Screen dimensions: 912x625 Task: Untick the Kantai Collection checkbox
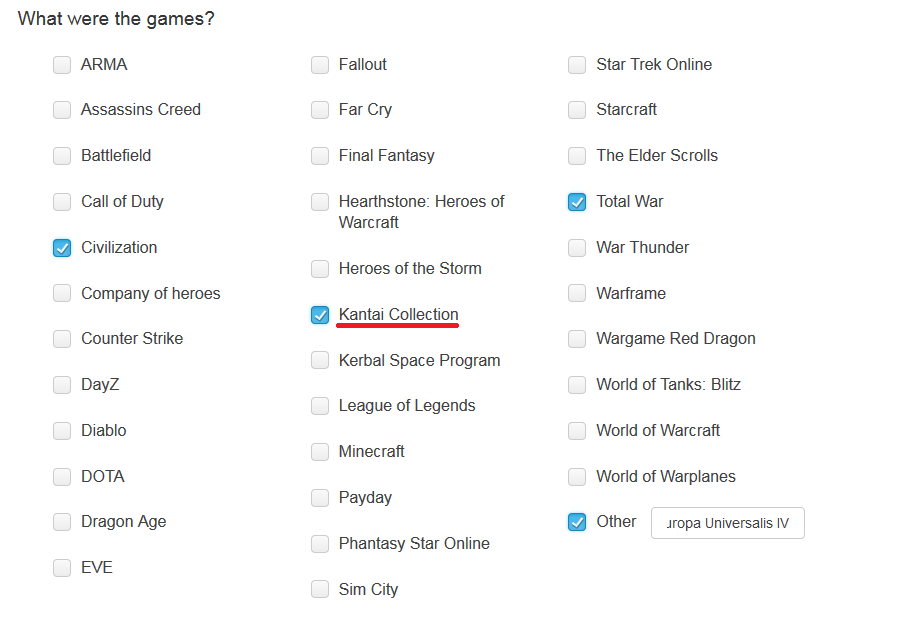coord(320,315)
